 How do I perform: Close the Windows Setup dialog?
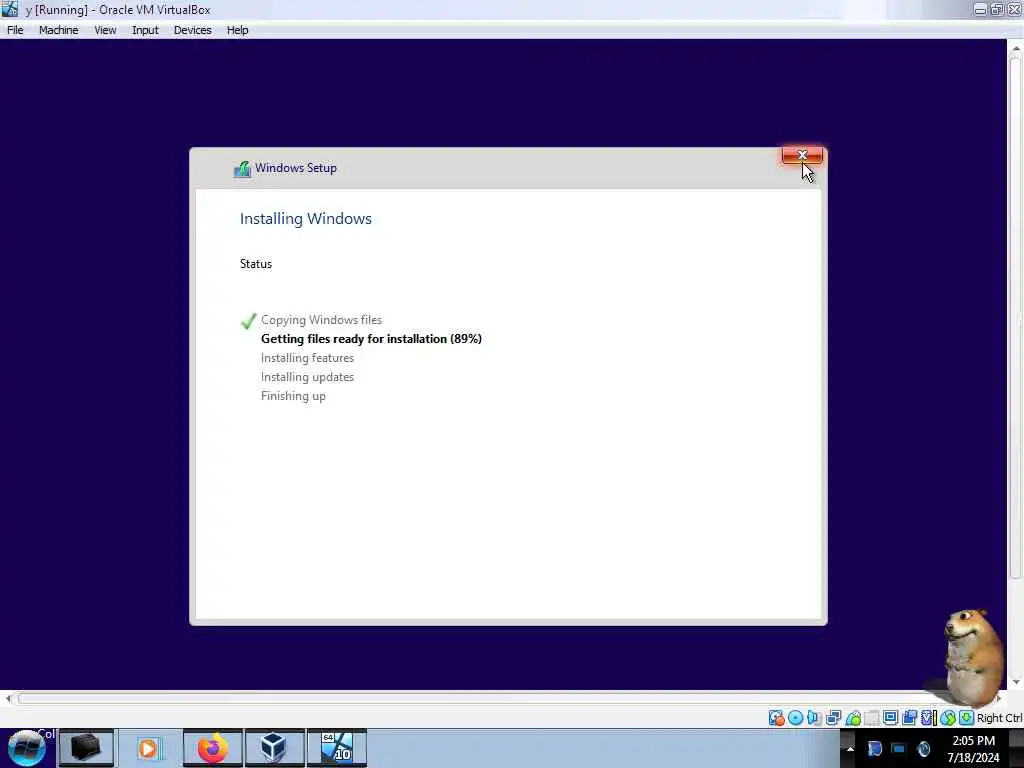[802, 155]
